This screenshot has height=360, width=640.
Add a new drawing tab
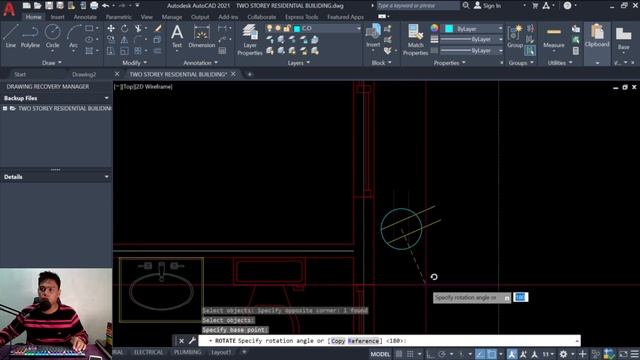pos(249,74)
